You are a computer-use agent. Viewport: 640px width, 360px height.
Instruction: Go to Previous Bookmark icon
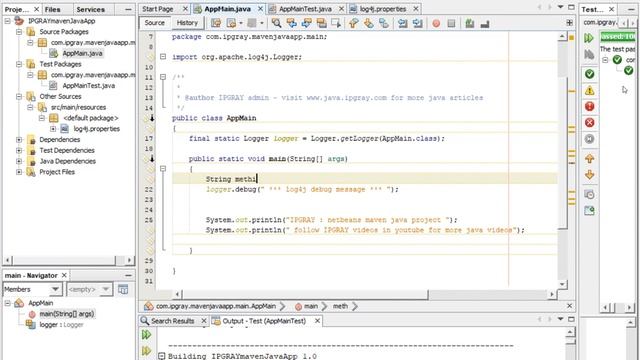click(x=353, y=23)
